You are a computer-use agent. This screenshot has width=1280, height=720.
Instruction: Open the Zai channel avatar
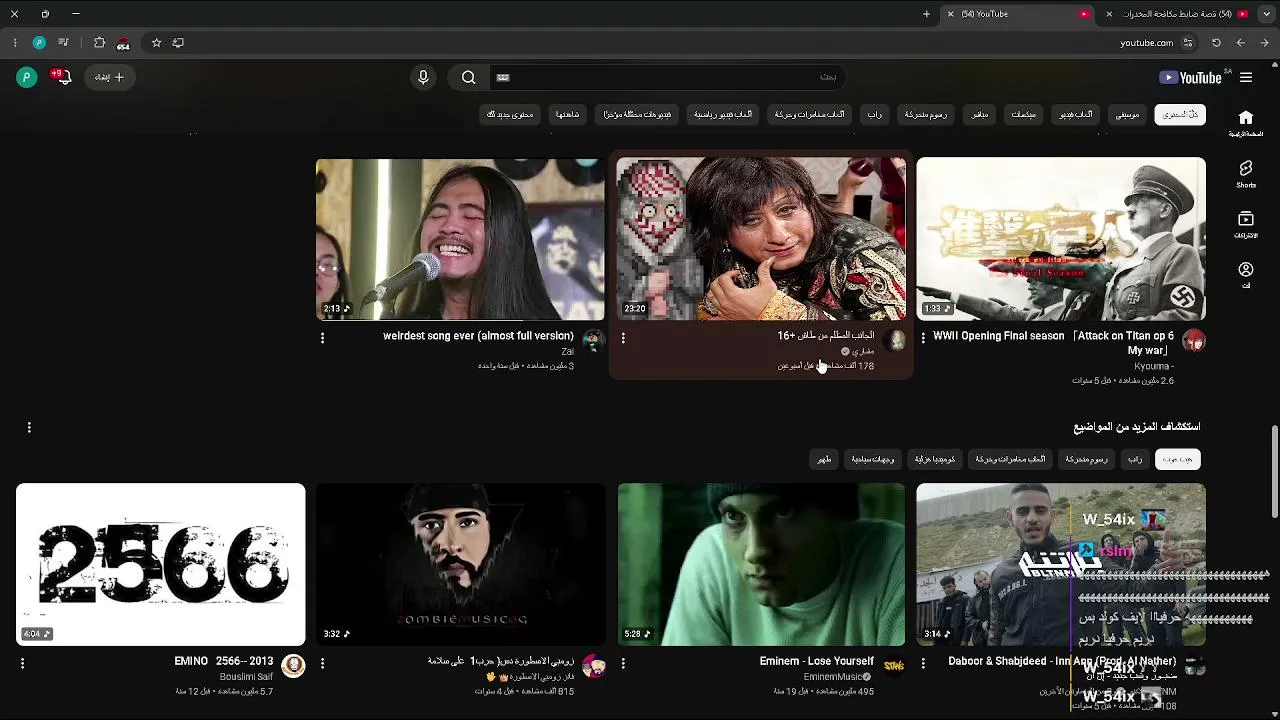(x=594, y=342)
